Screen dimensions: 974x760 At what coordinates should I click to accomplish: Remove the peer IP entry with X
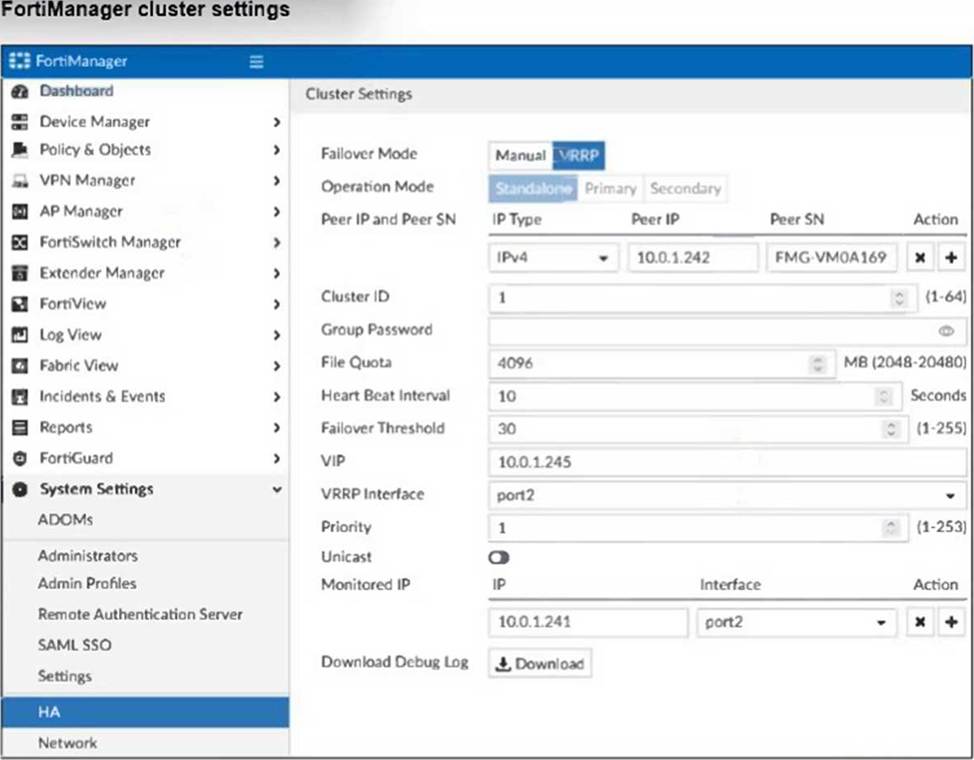(x=922, y=257)
